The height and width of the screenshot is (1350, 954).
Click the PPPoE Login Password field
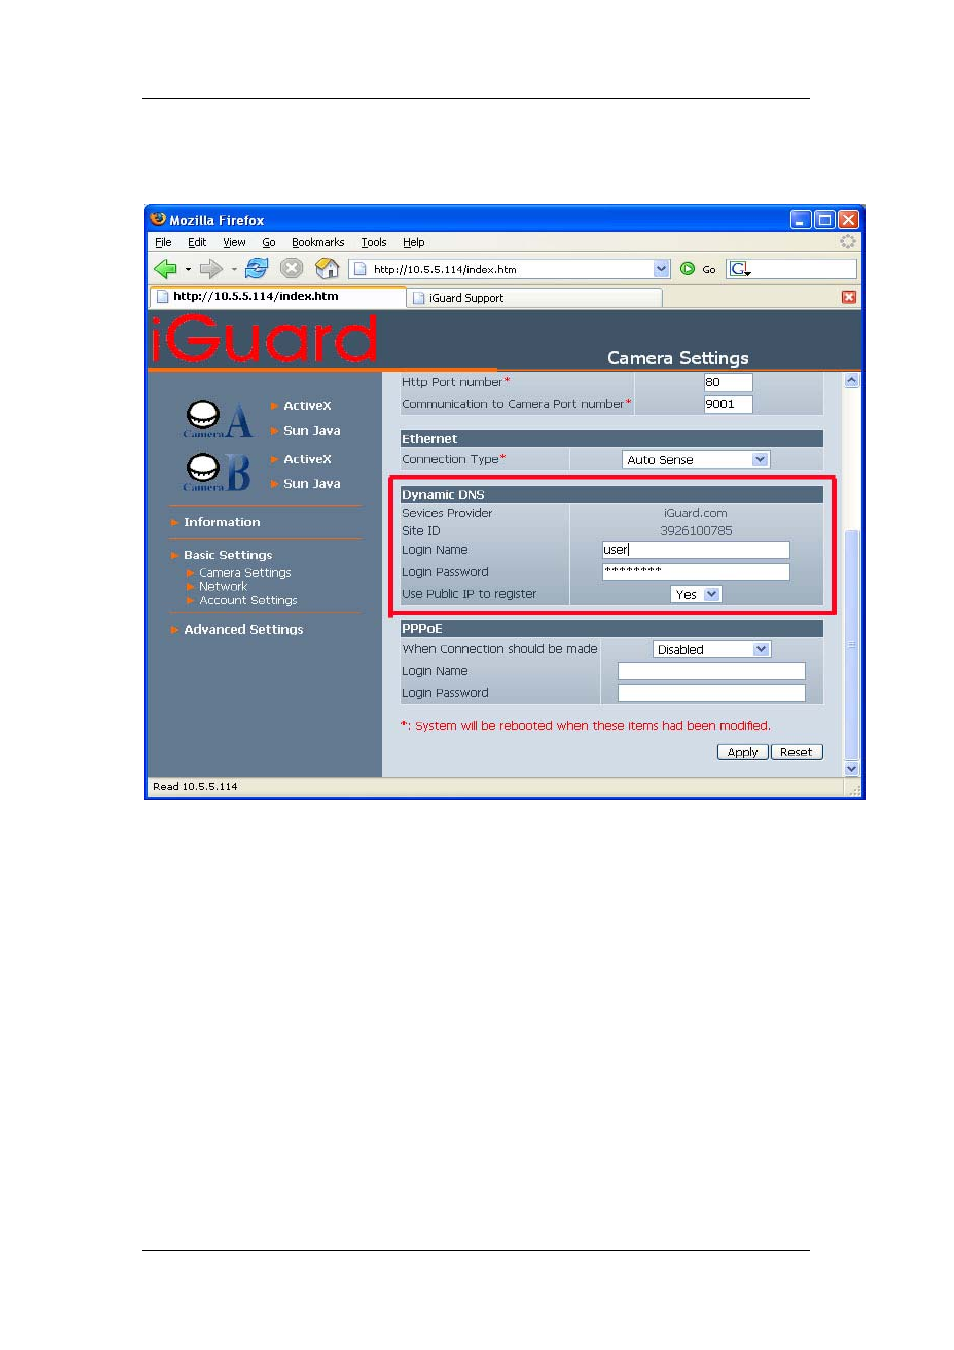tap(712, 693)
